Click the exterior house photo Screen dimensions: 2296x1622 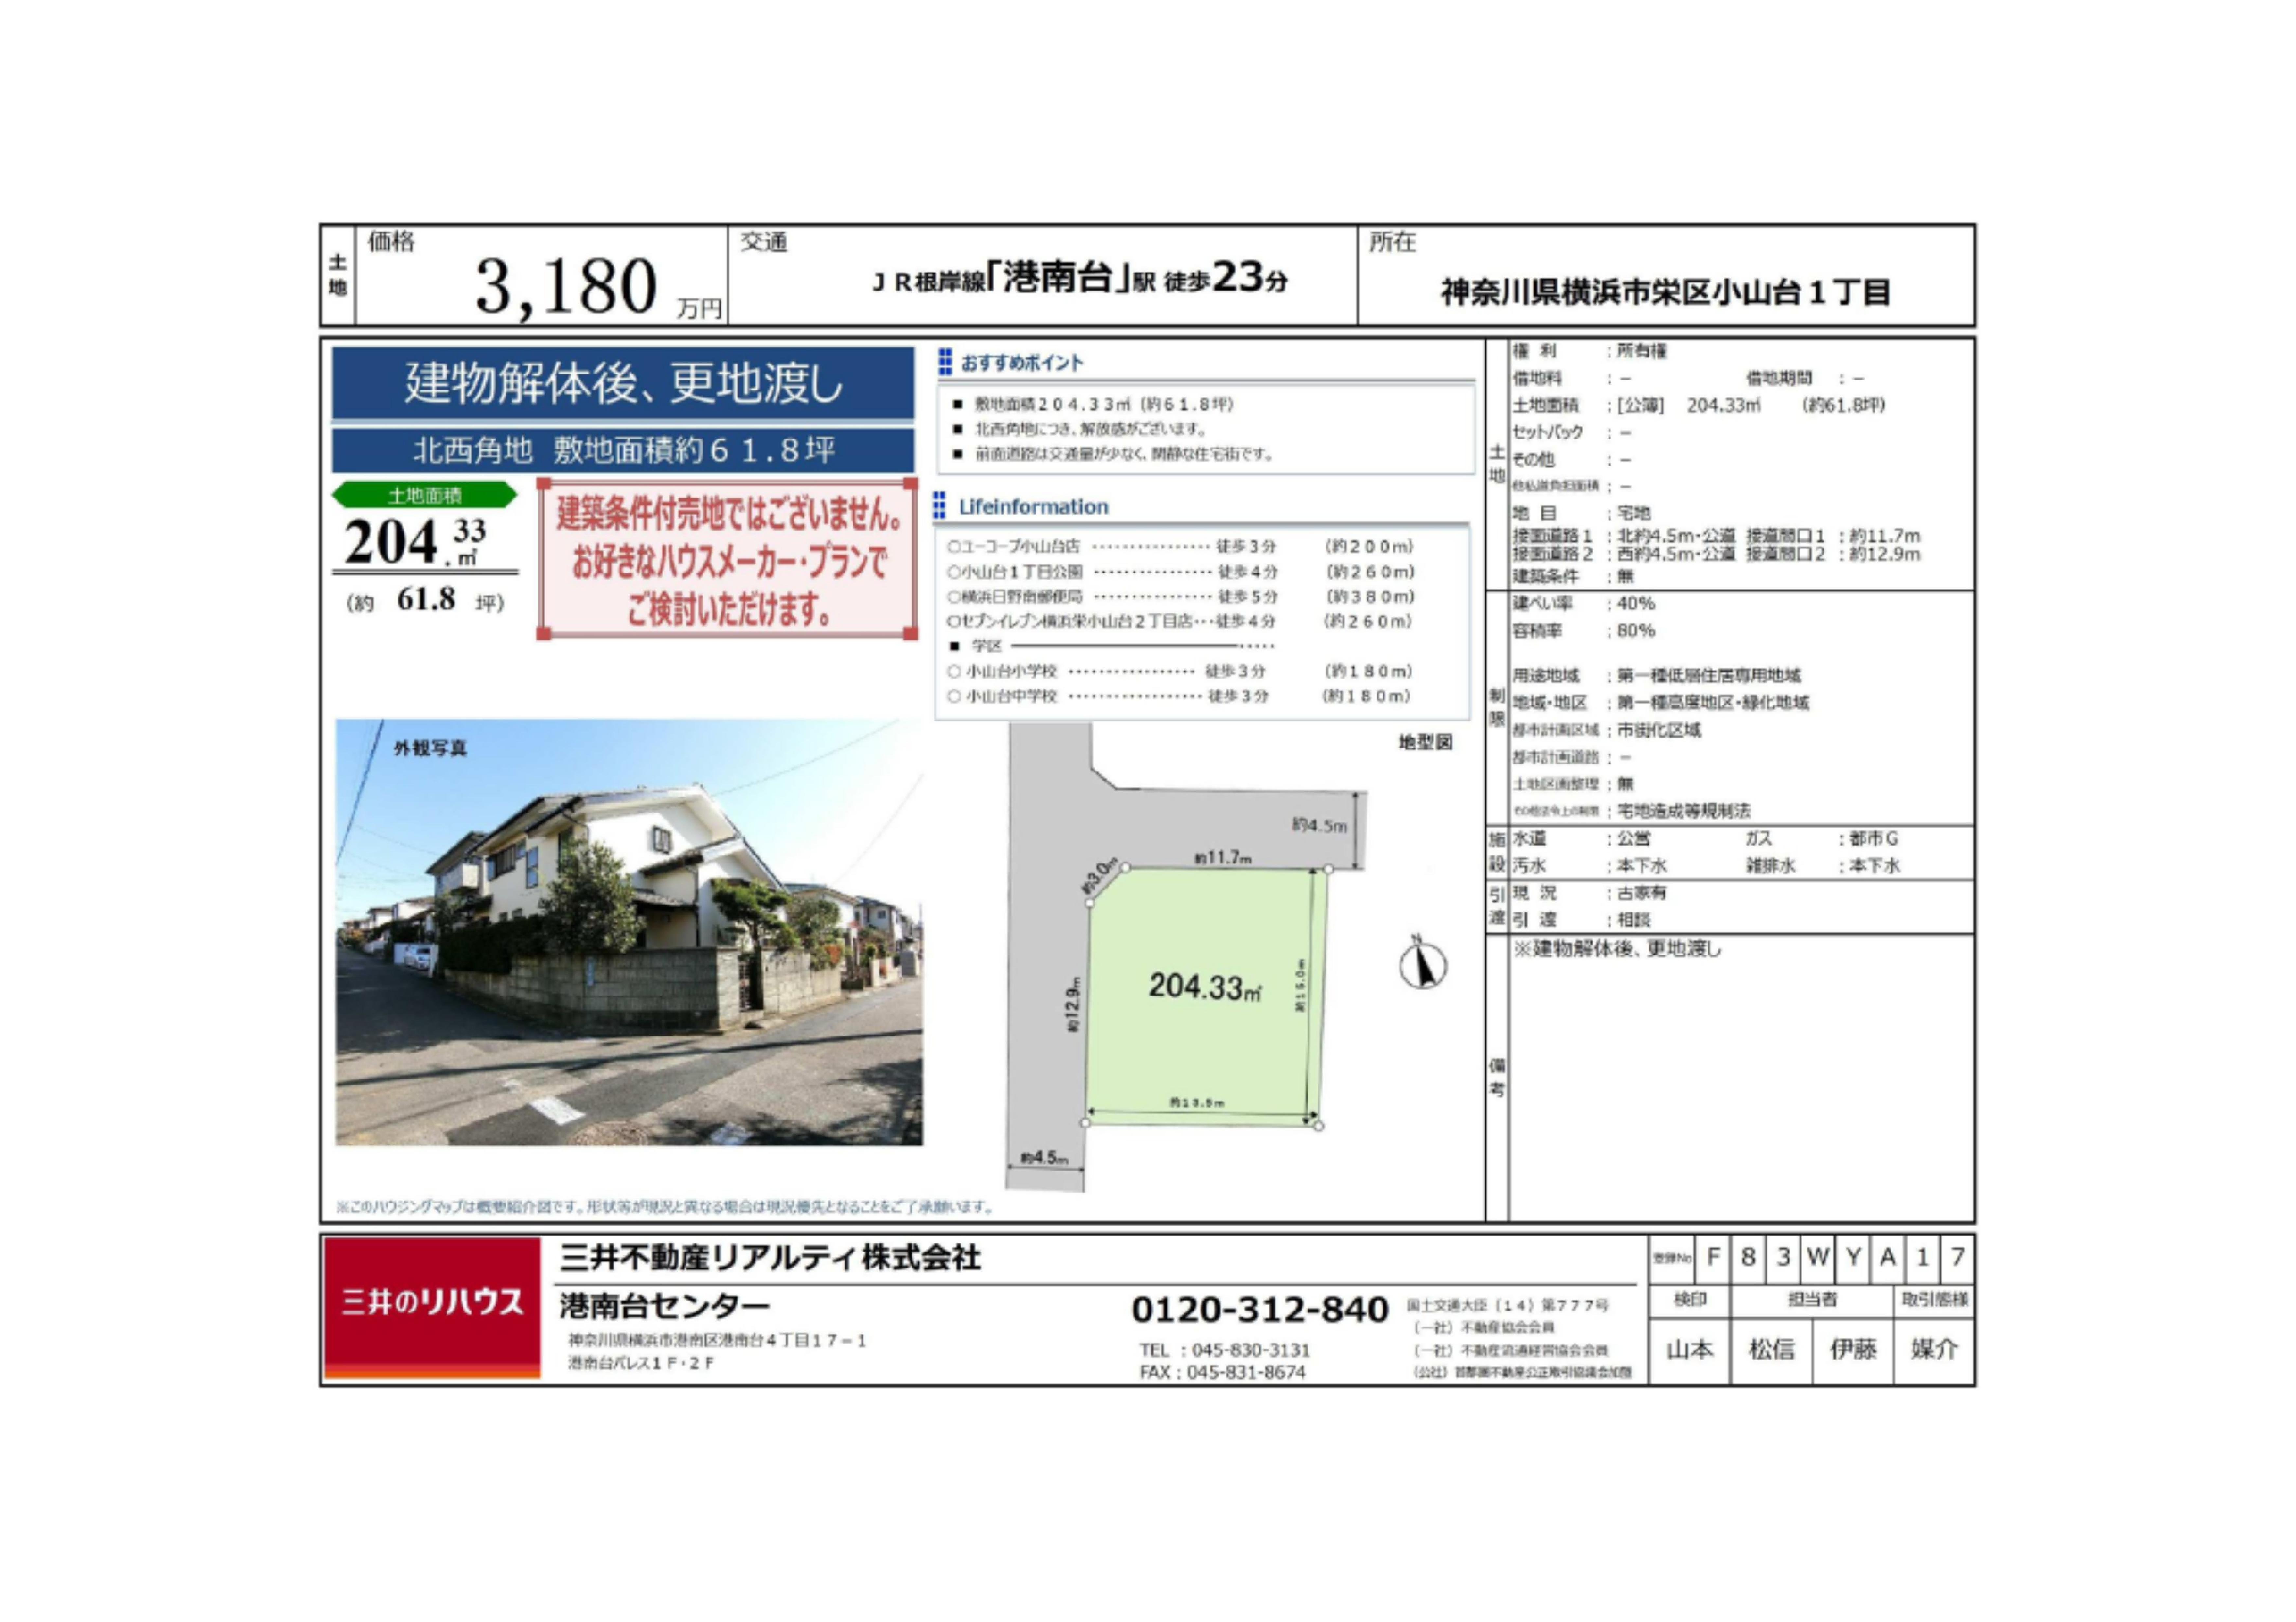[629, 932]
